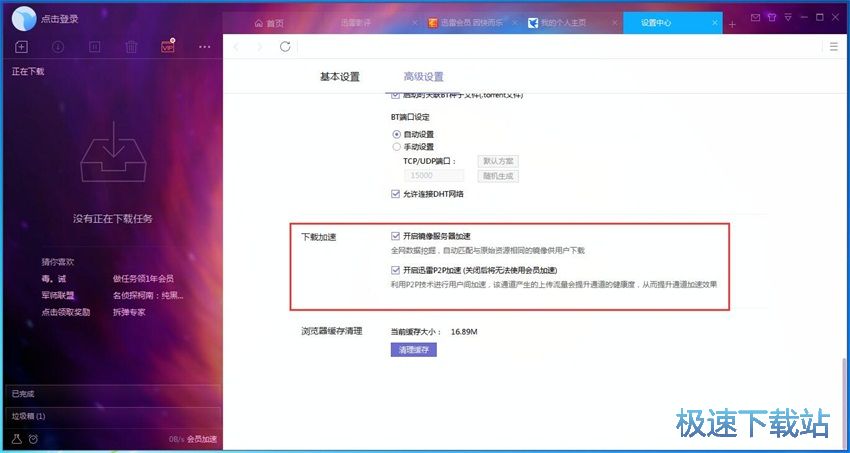Viewport: 850px width, 453px height.
Task: Open 名侦探柯南 recommendation
Action: (148, 295)
